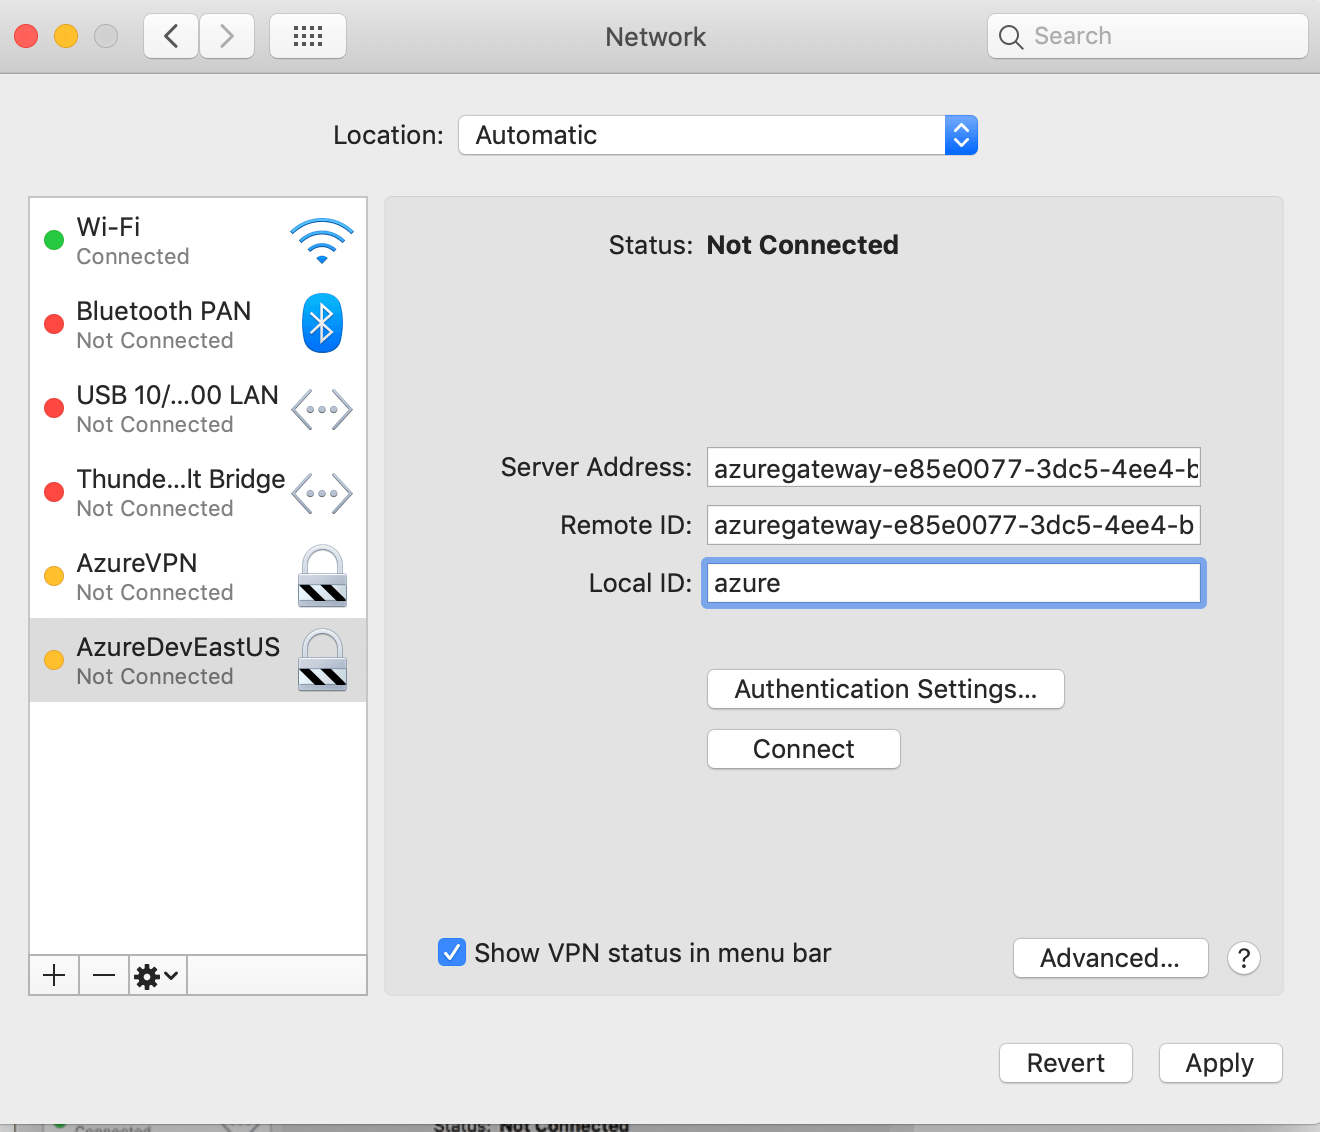This screenshot has height=1132, width=1320.
Task: Click the Revert button
Action: [x=1066, y=1063]
